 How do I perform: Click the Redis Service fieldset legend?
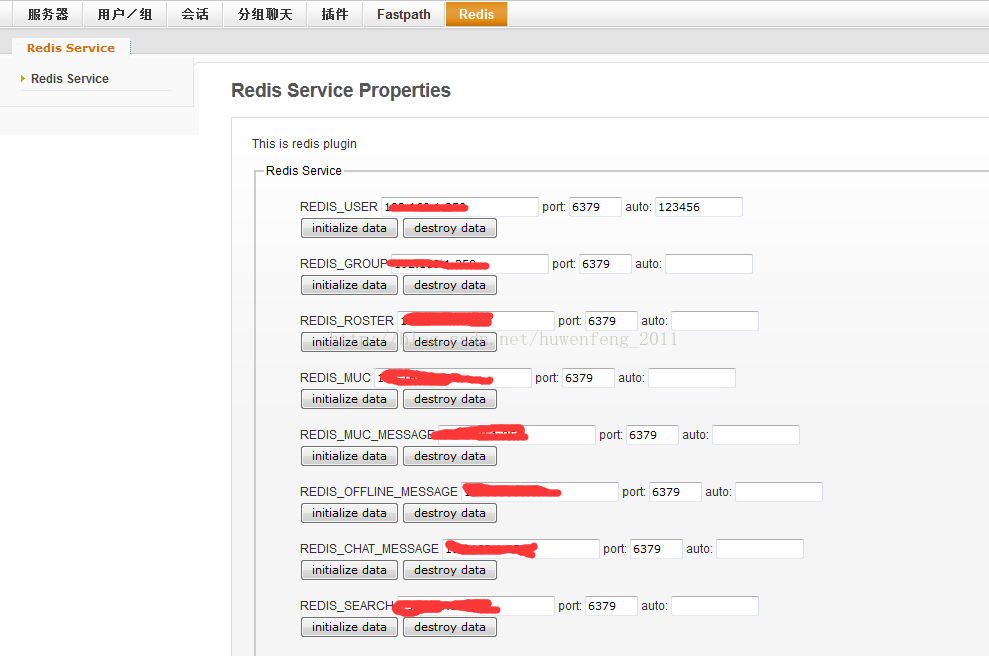tap(303, 171)
